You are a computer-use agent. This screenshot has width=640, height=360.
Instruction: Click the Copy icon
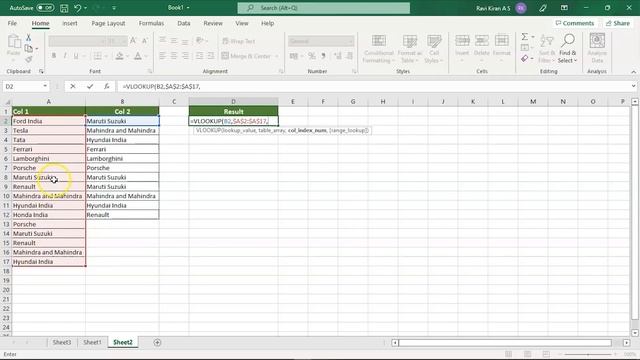[29, 49]
